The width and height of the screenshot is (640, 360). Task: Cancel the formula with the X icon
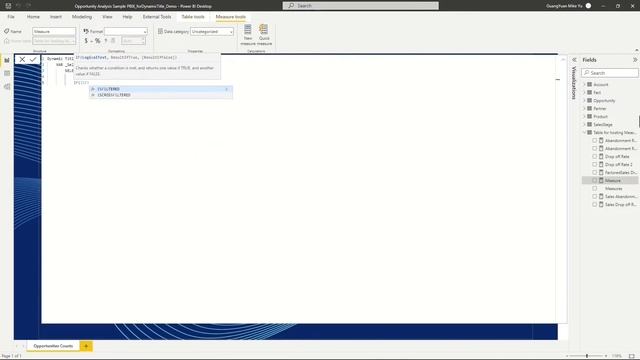22,60
